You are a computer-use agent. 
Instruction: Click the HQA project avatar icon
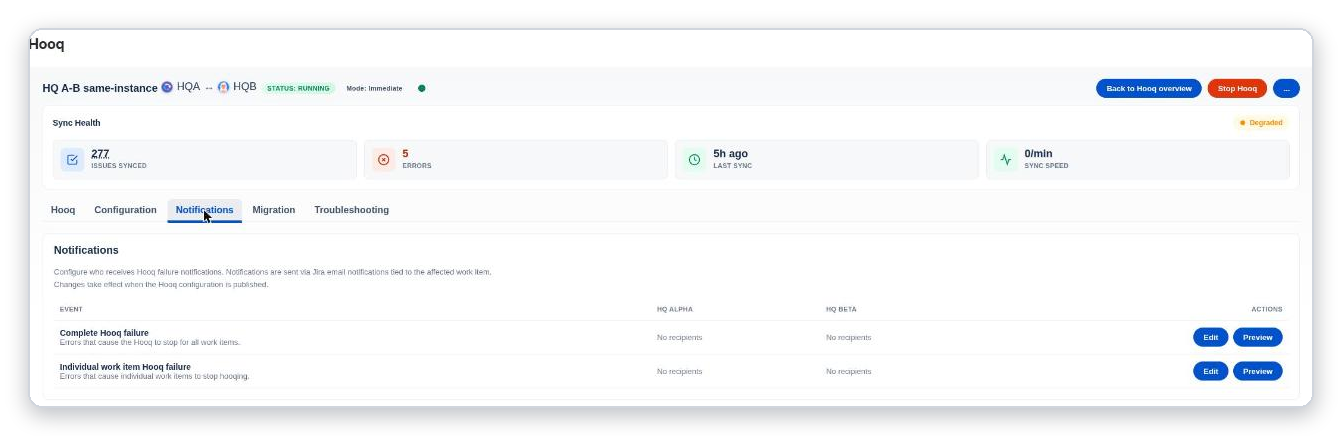pos(167,87)
